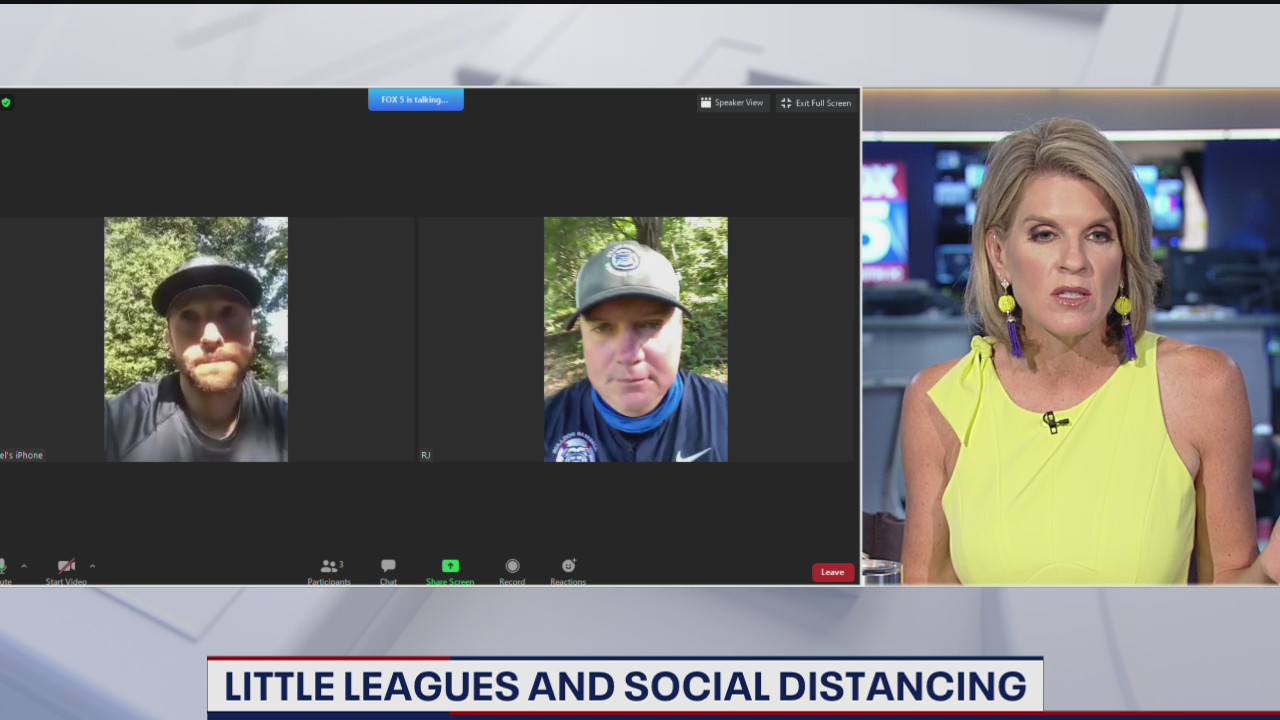Select the bearded man's video tile
The image size is (1280, 720).
tap(196, 339)
